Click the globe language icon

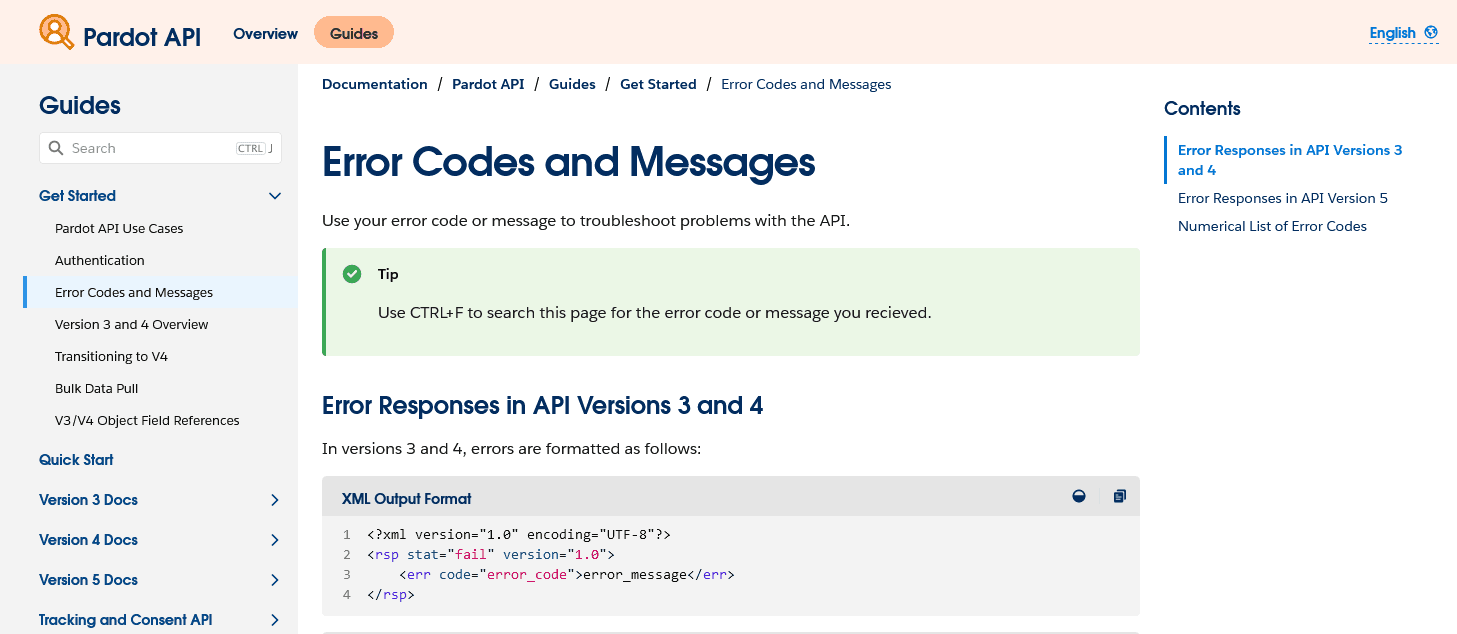click(1431, 33)
